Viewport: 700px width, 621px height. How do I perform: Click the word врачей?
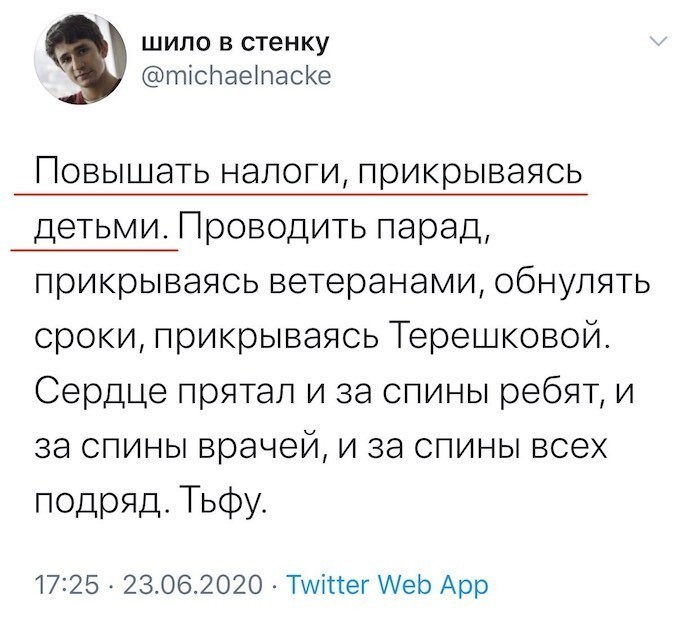[260, 448]
